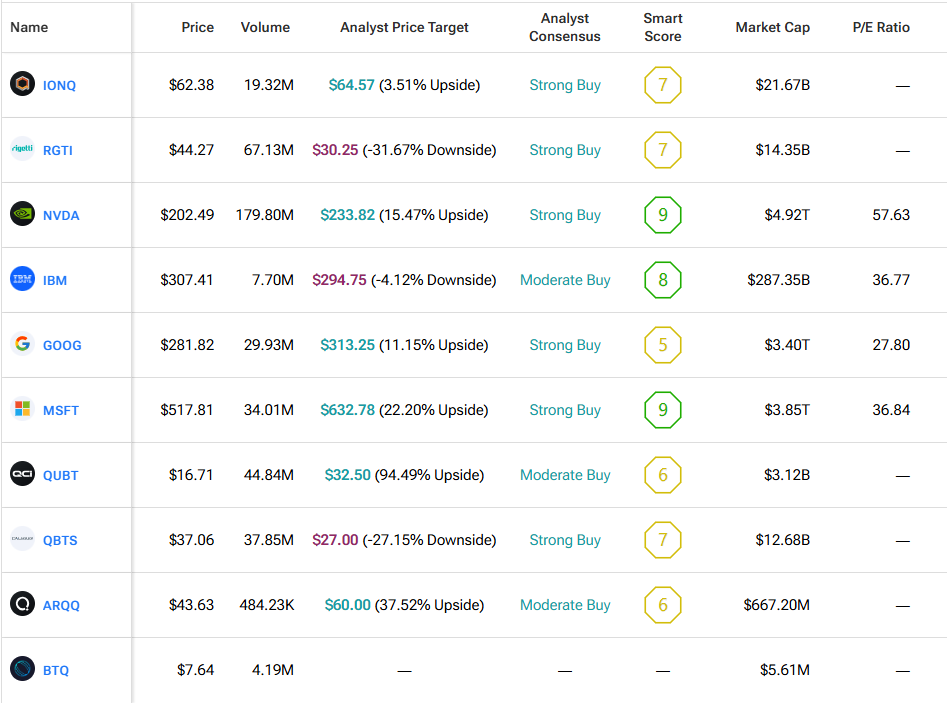Click the Rigetti logo icon

22,150
